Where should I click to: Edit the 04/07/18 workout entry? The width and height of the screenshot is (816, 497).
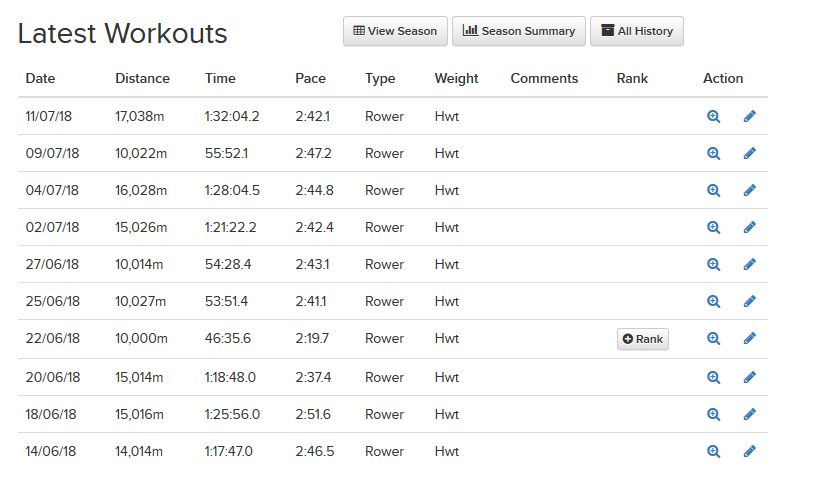(749, 191)
